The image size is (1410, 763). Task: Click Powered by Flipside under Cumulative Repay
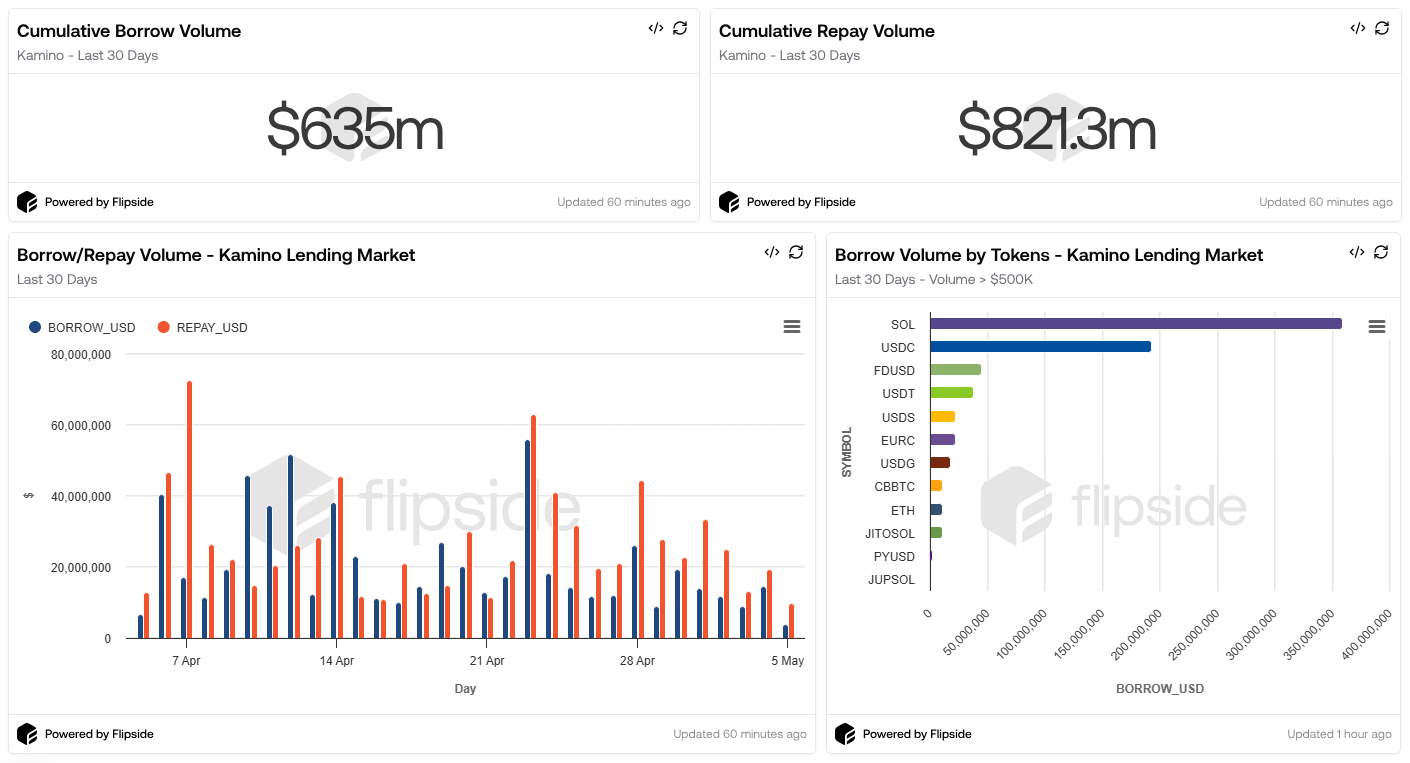coord(800,202)
